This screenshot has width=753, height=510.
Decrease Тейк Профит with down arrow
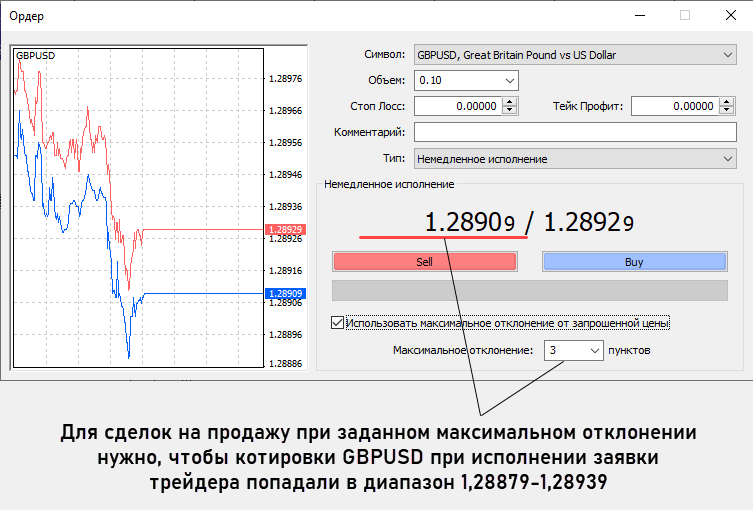[728, 111]
